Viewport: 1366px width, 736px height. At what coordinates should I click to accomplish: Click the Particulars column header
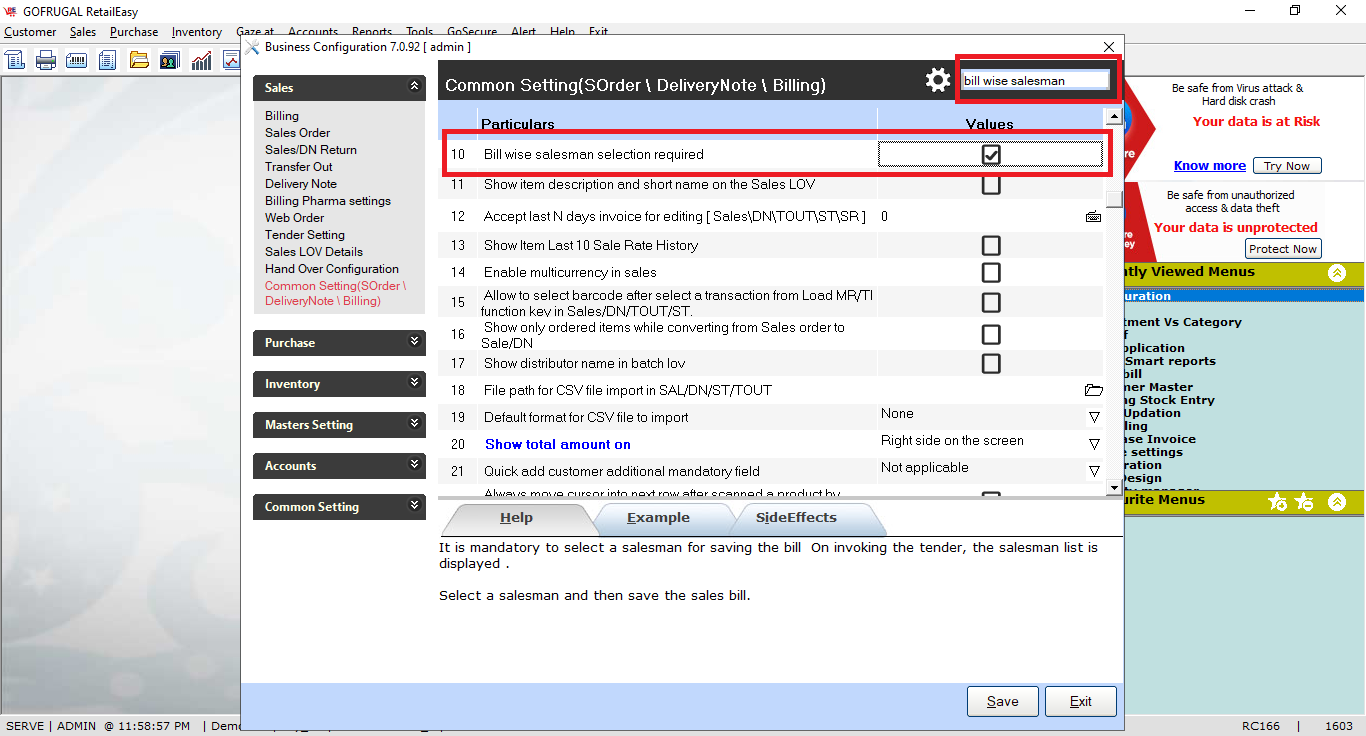(x=518, y=124)
